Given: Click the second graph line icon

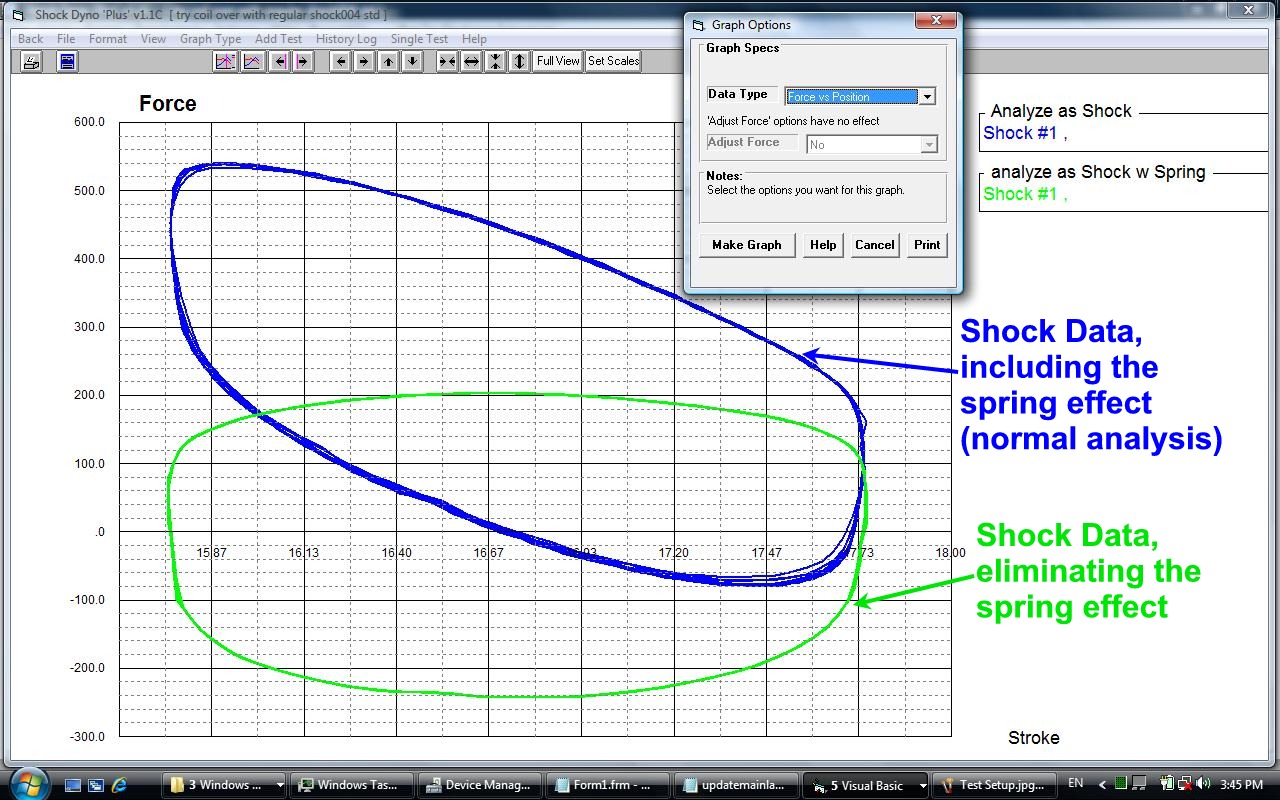Looking at the screenshot, I should pos(252,61).
